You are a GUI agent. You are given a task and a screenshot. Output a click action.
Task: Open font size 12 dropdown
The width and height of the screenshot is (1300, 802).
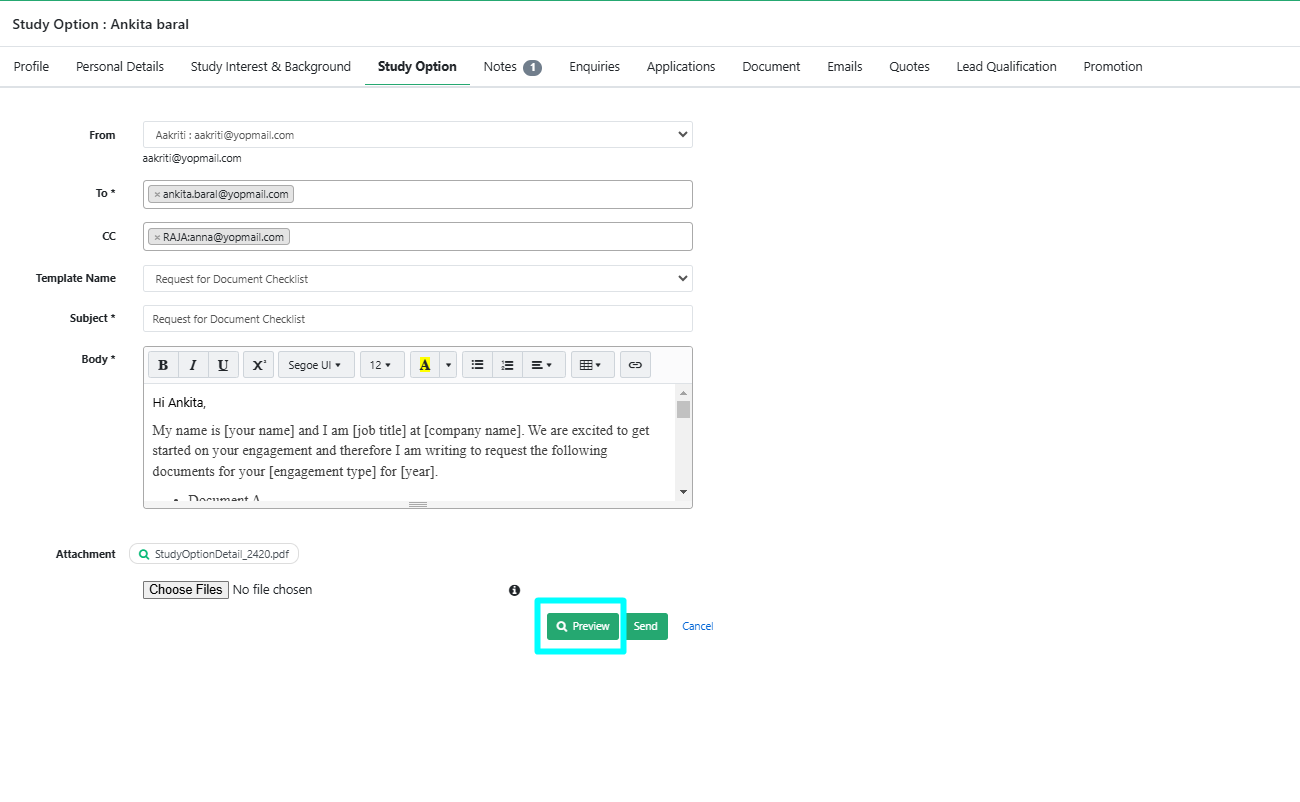(382, 365)
